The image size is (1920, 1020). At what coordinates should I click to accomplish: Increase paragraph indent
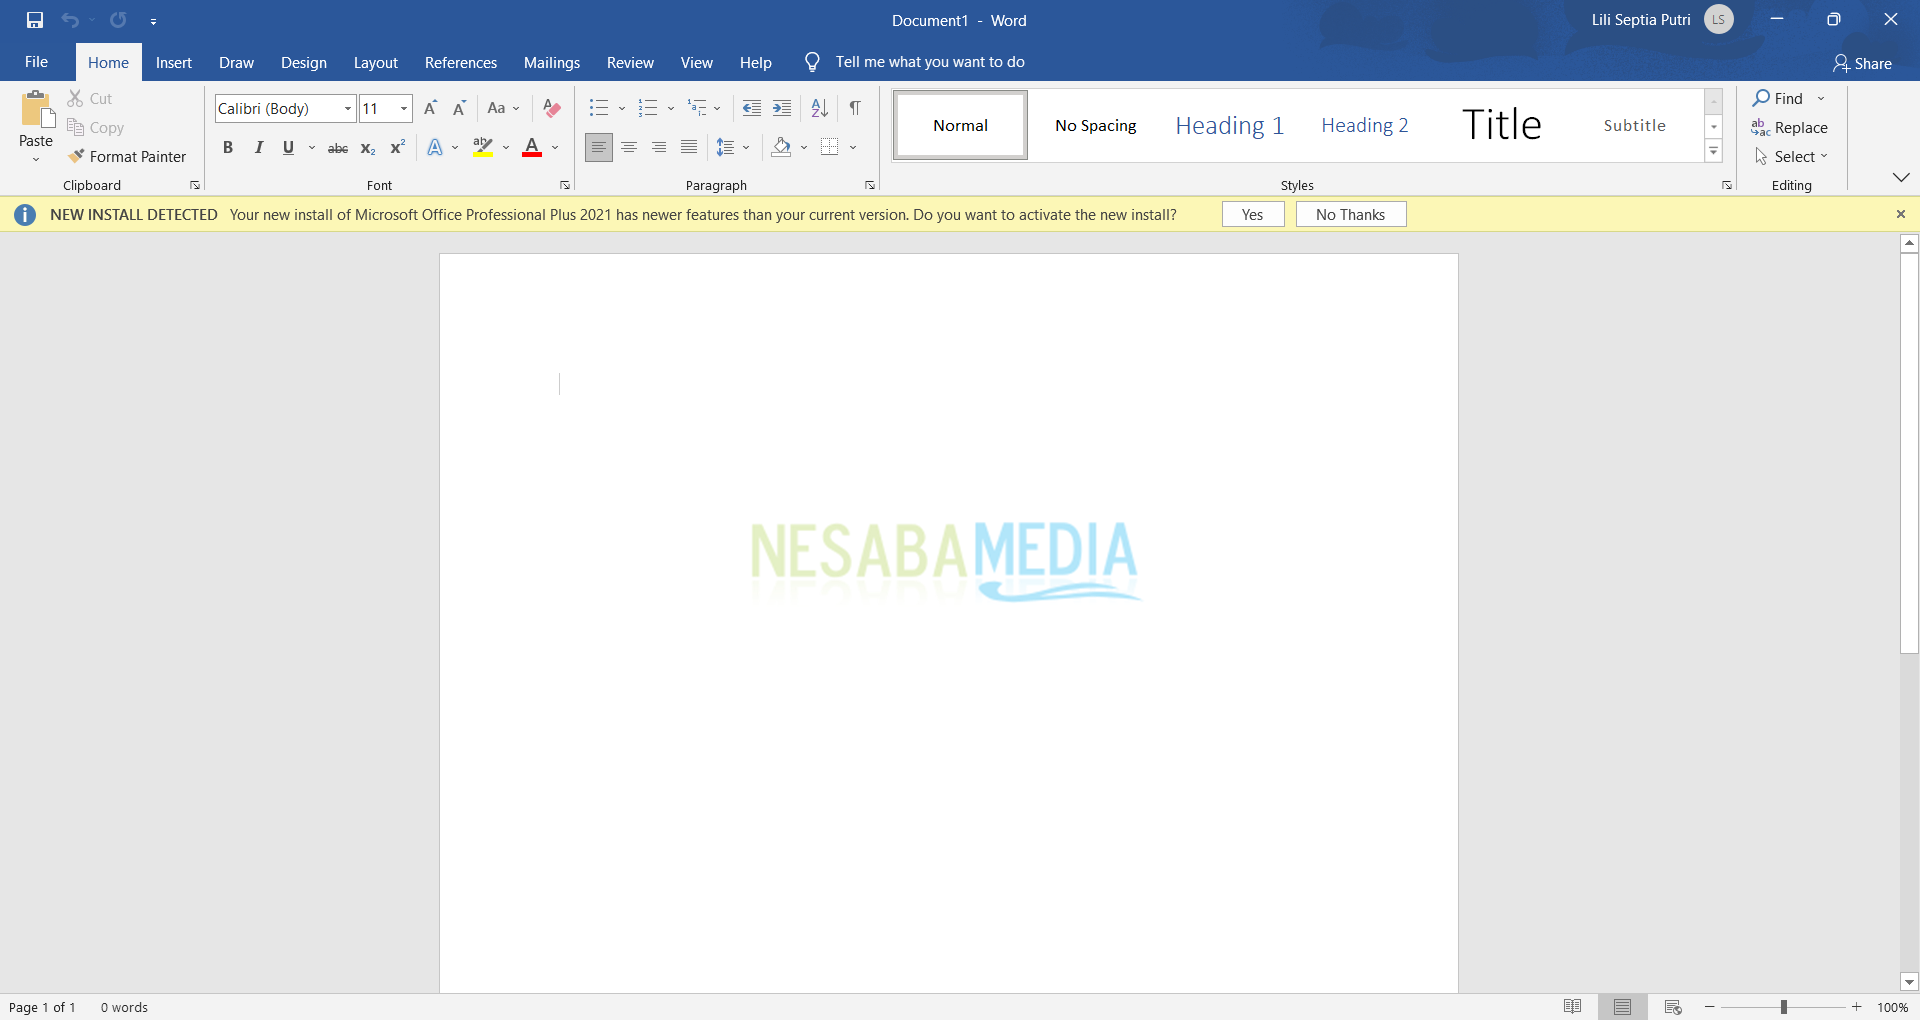[782, 108]
